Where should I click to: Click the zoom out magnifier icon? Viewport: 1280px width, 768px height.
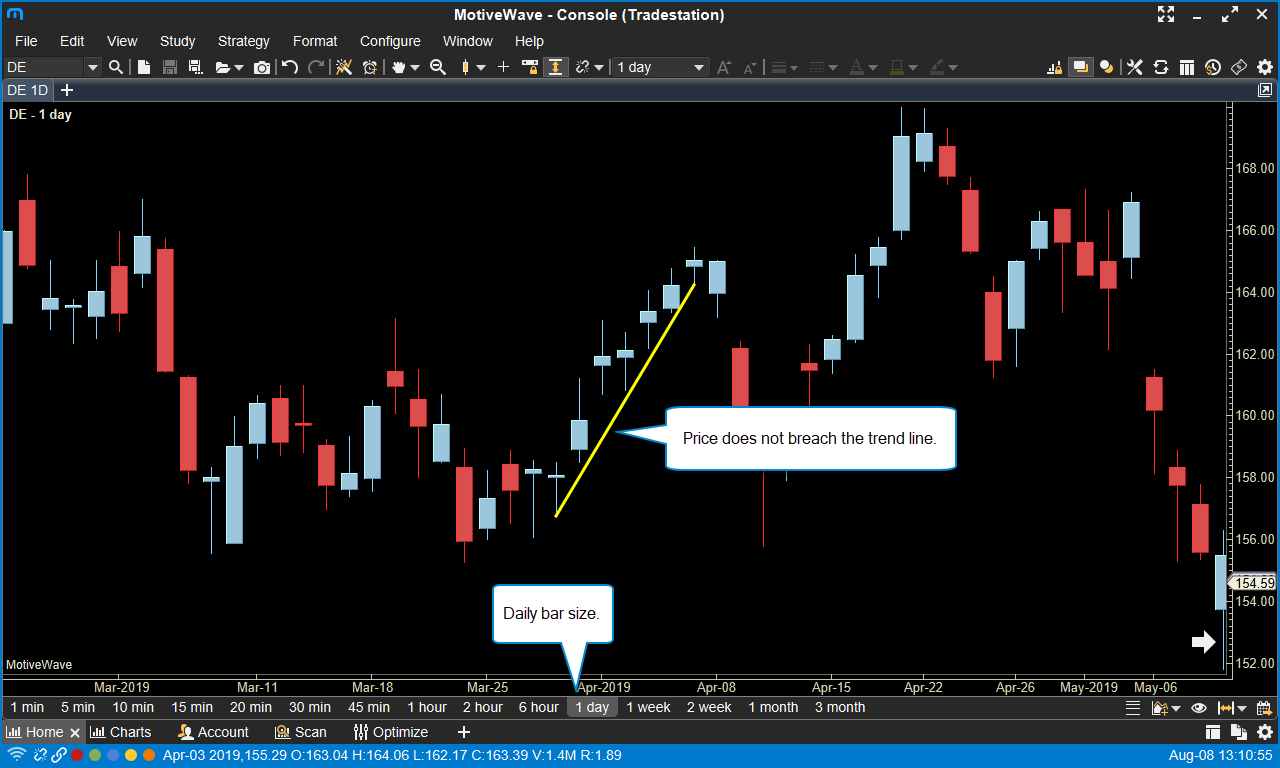(437, 67)
